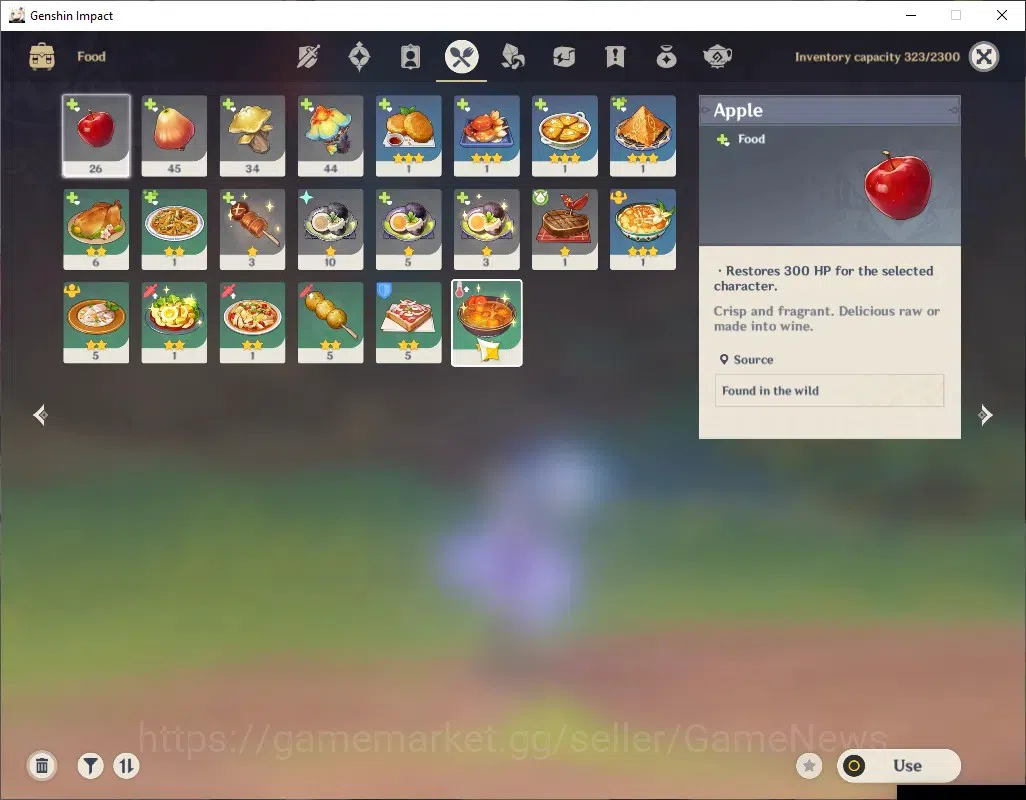1026x800 pixels.
Task: Go to previous inventory category with left arrow
Action: pyautogui.click(x=41, y=415)
